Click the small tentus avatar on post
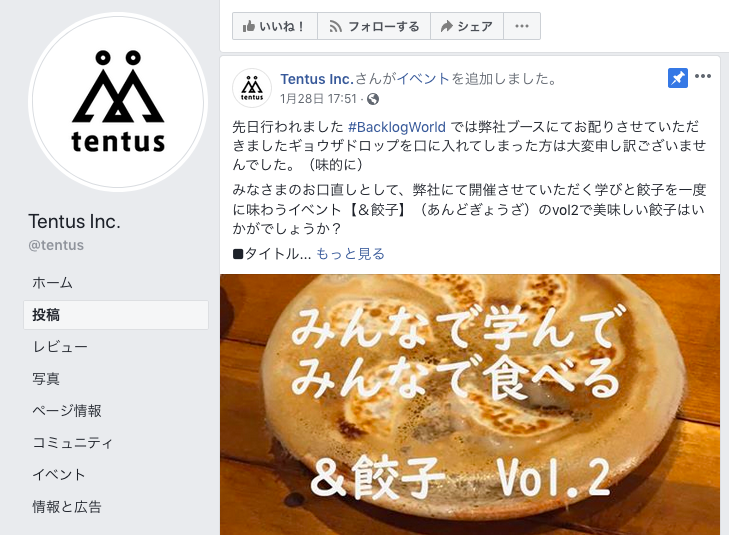 pos(252,87)
